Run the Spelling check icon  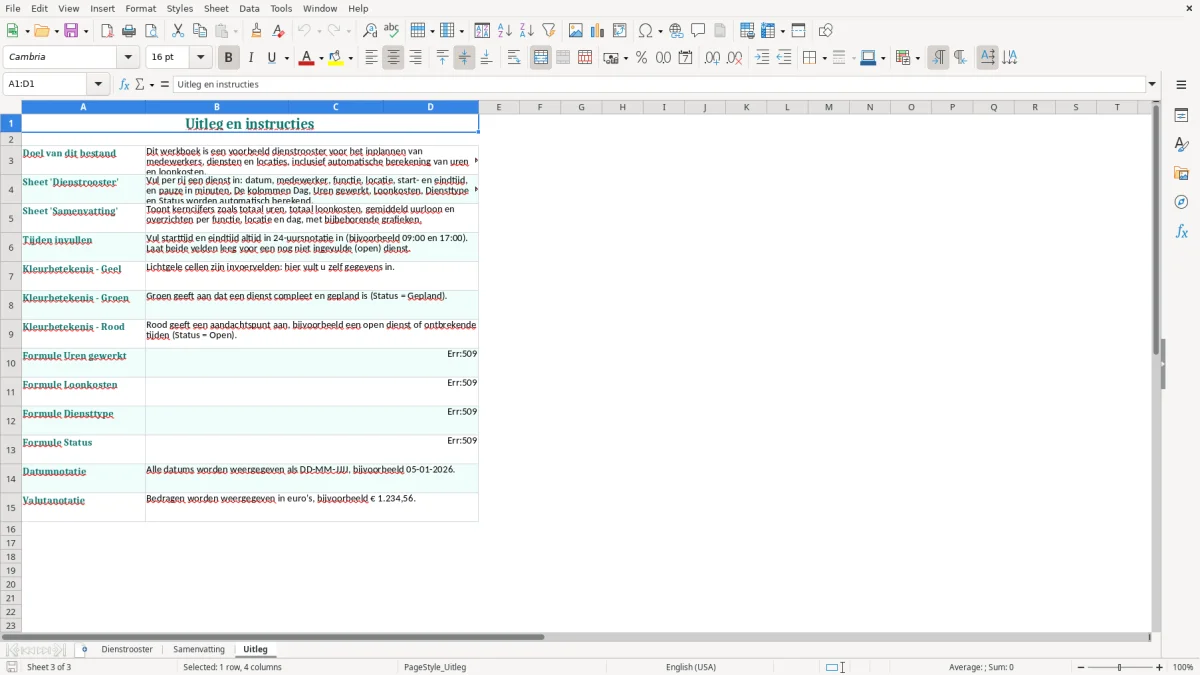click(392, 31)
